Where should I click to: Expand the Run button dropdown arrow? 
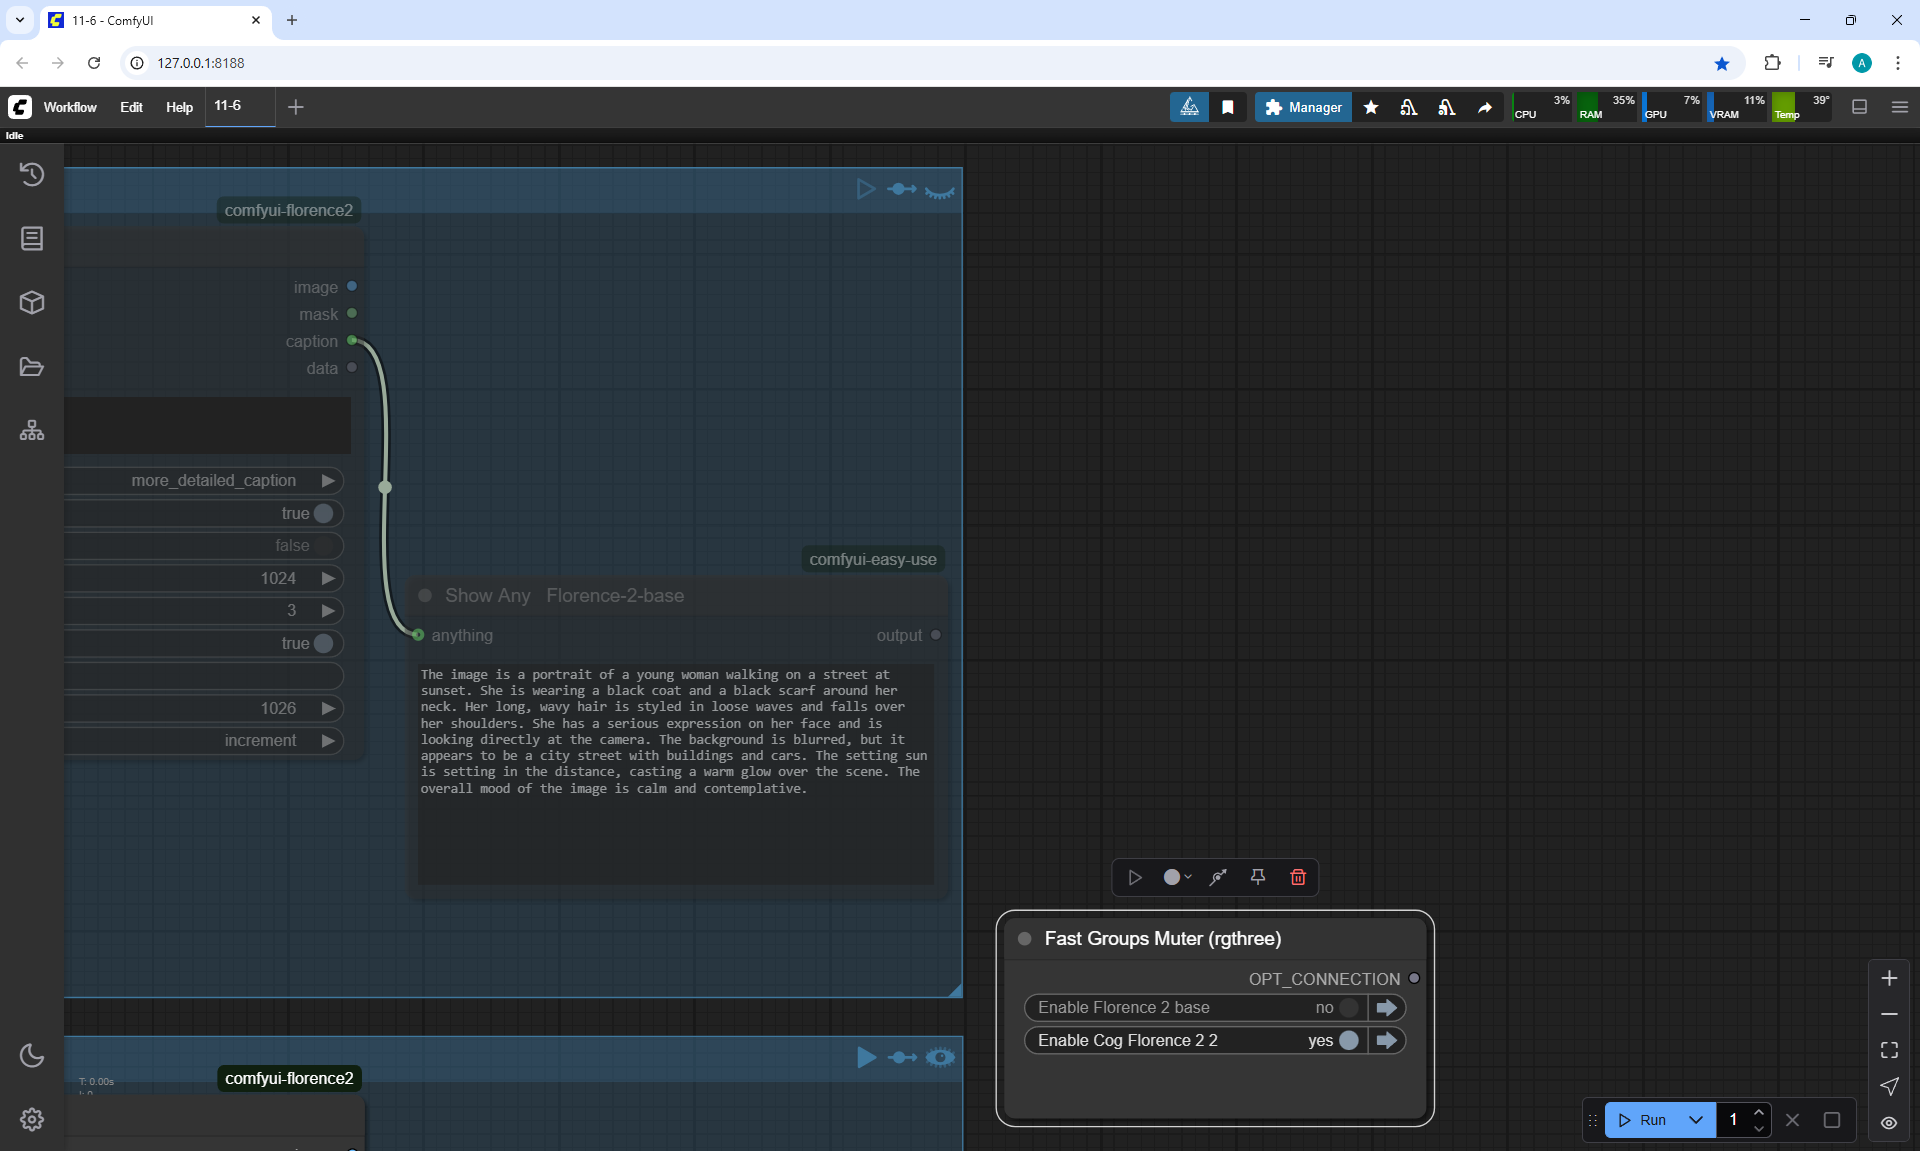tap(1696, 1120)
